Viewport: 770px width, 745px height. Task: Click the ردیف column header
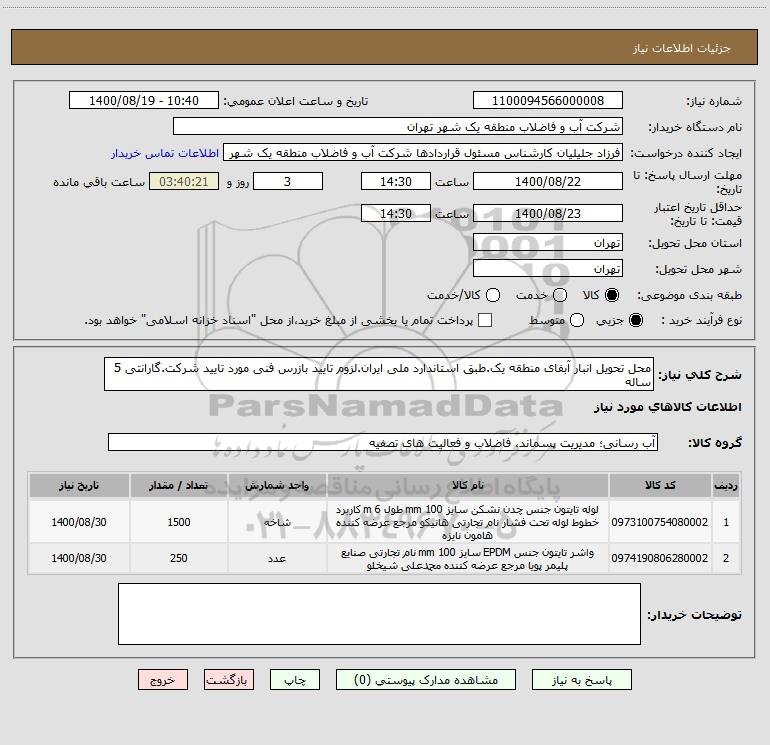coord(726,486)
